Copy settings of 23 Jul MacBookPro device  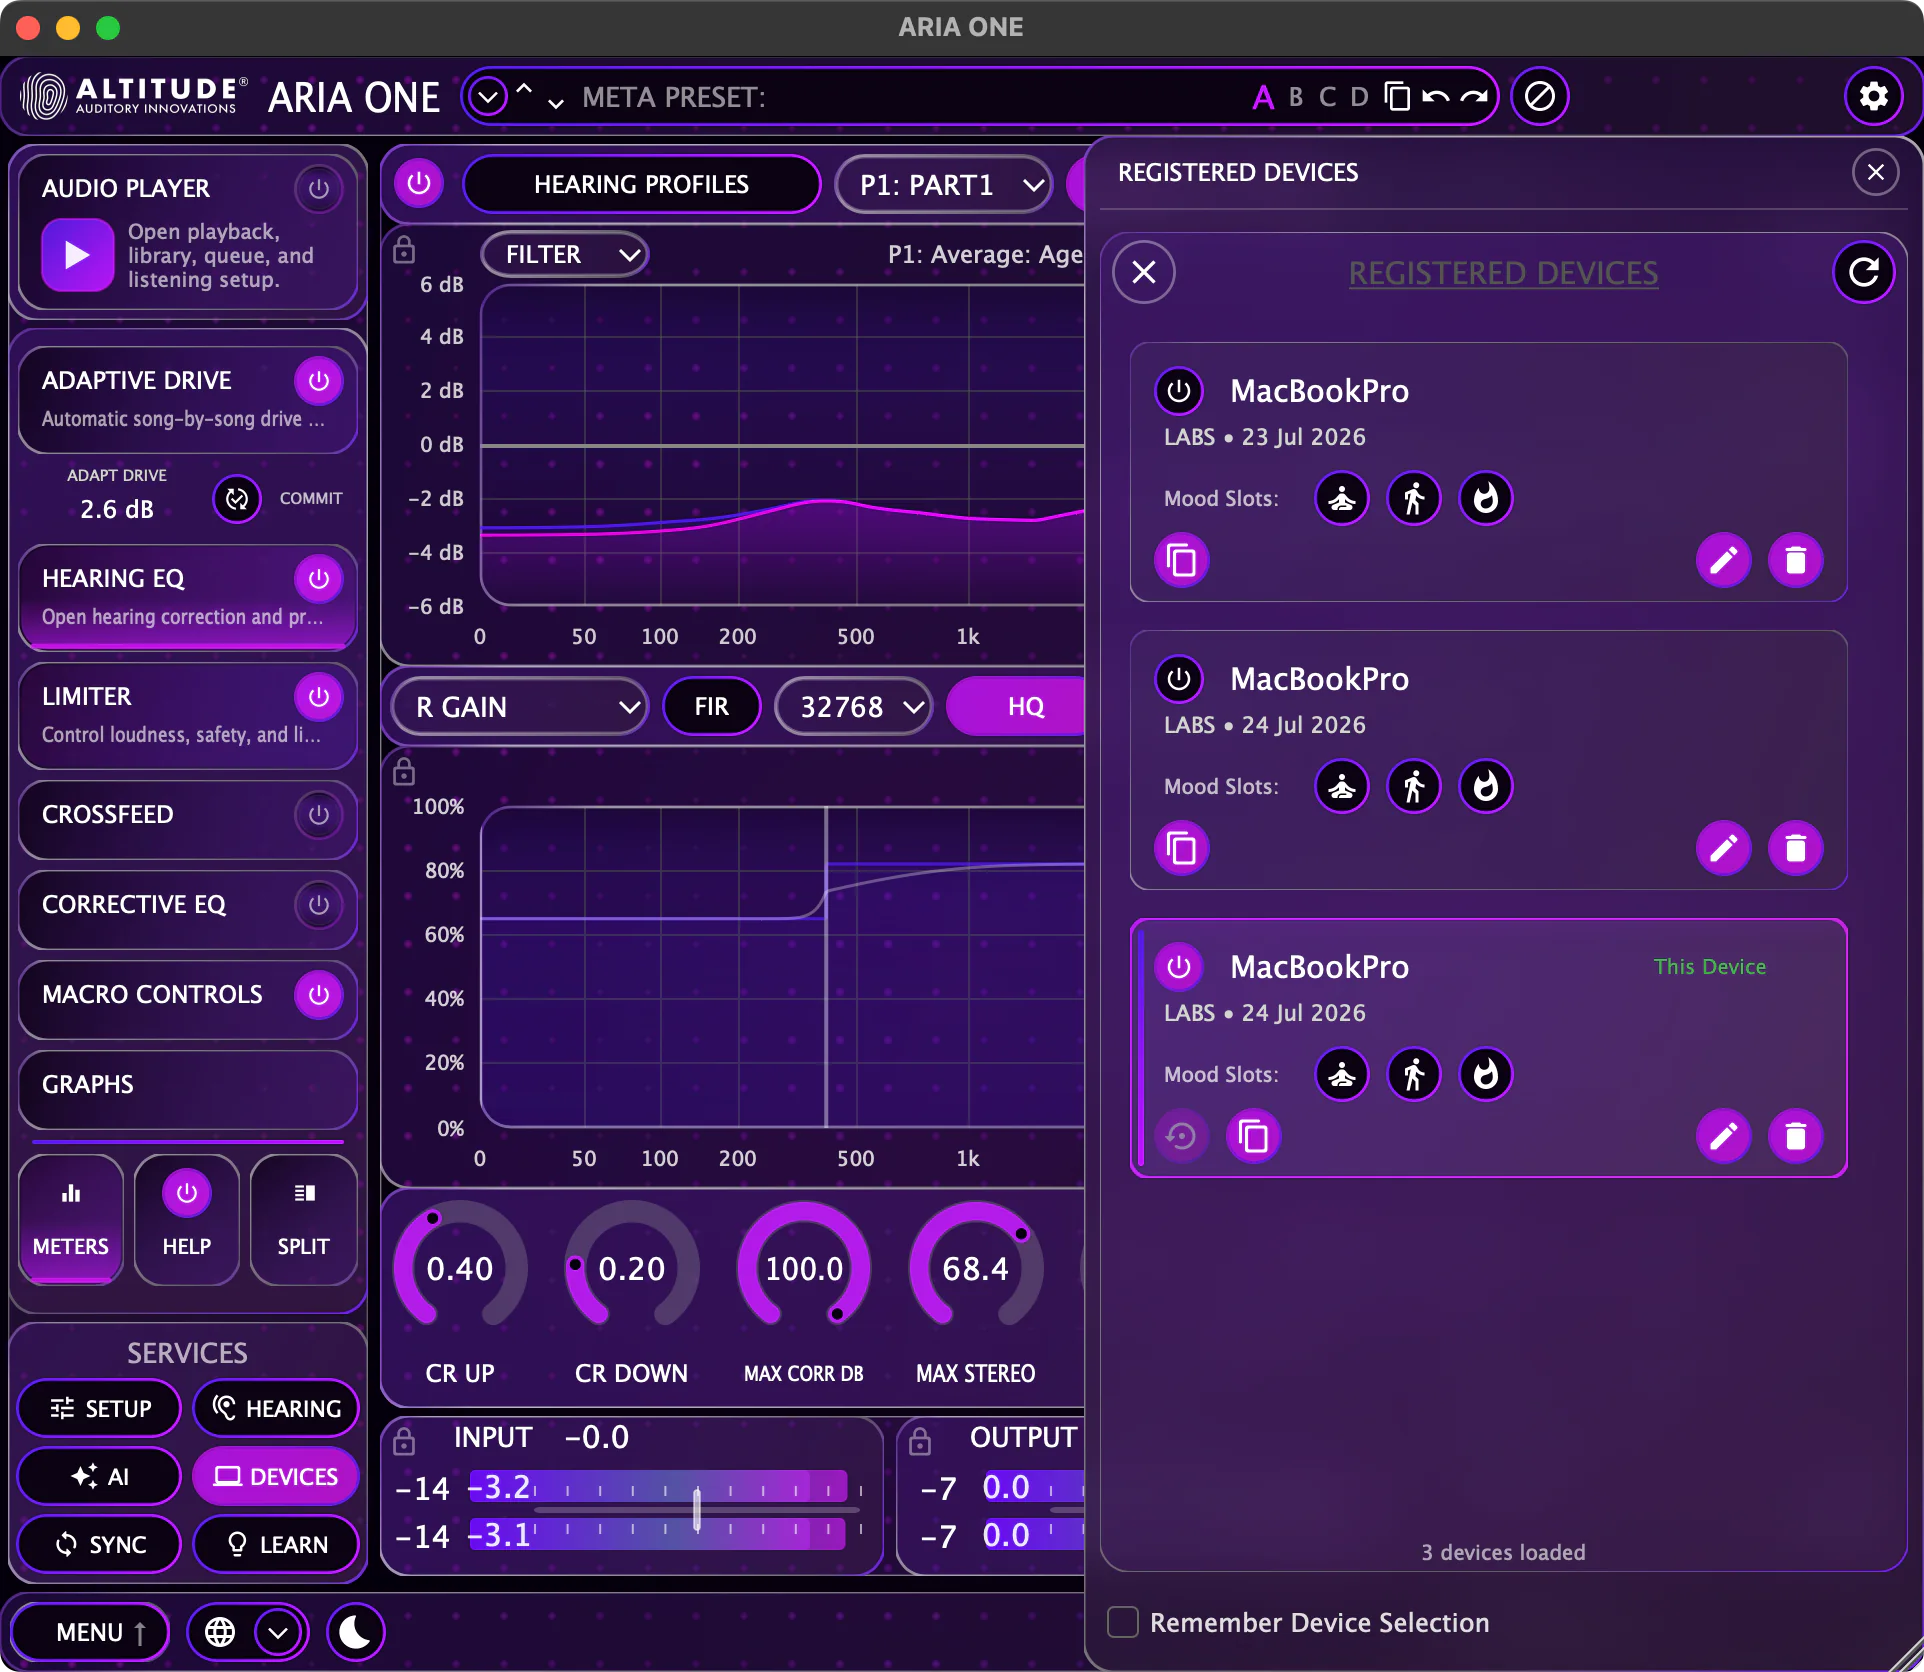click(x=1182, y=560)
